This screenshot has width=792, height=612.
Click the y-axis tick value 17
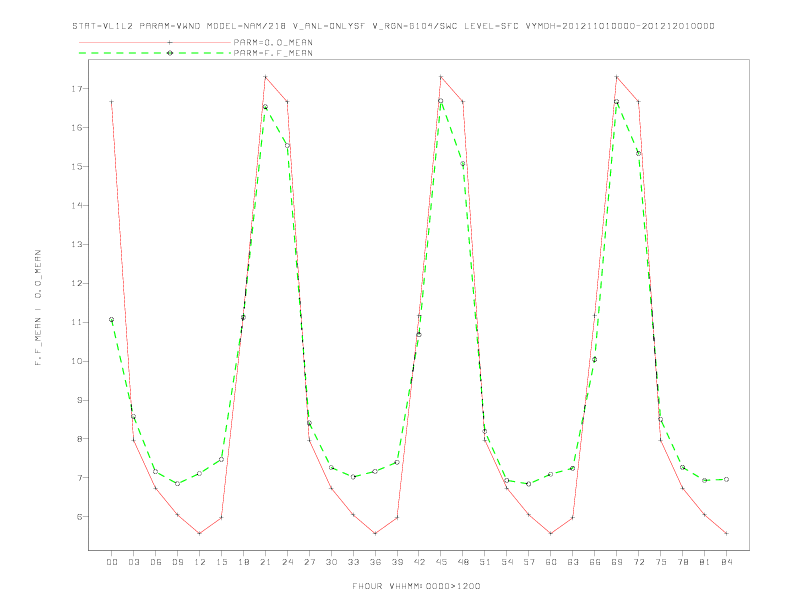[x=77, y=89]
